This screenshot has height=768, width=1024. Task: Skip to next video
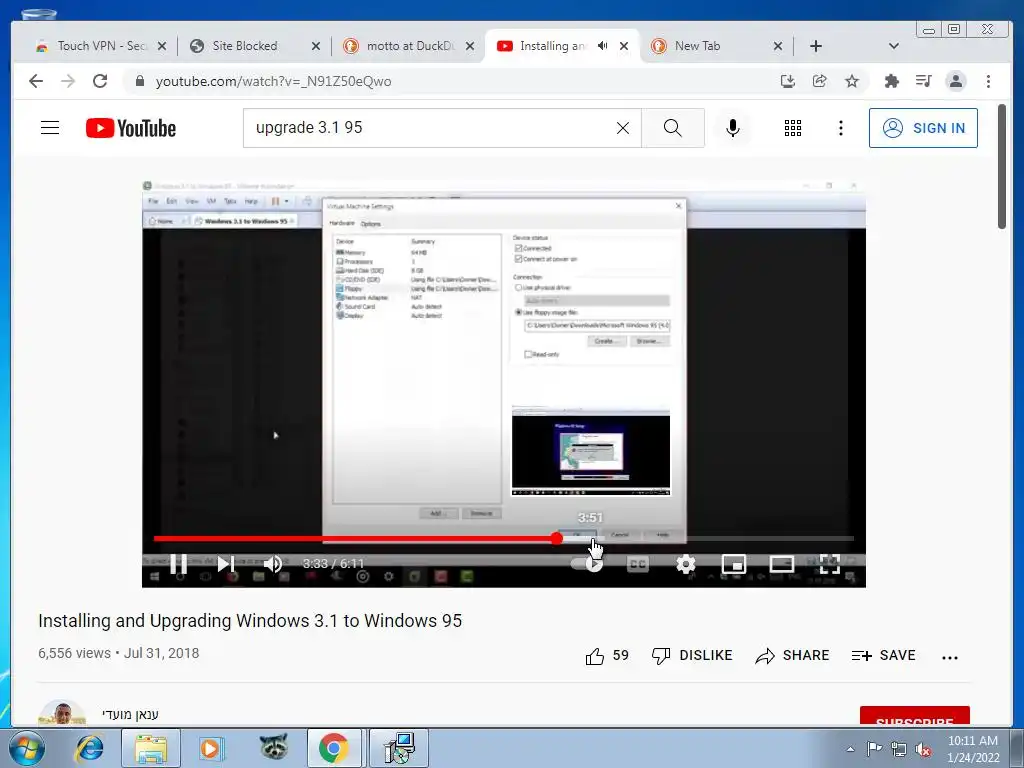coord(226,563)
